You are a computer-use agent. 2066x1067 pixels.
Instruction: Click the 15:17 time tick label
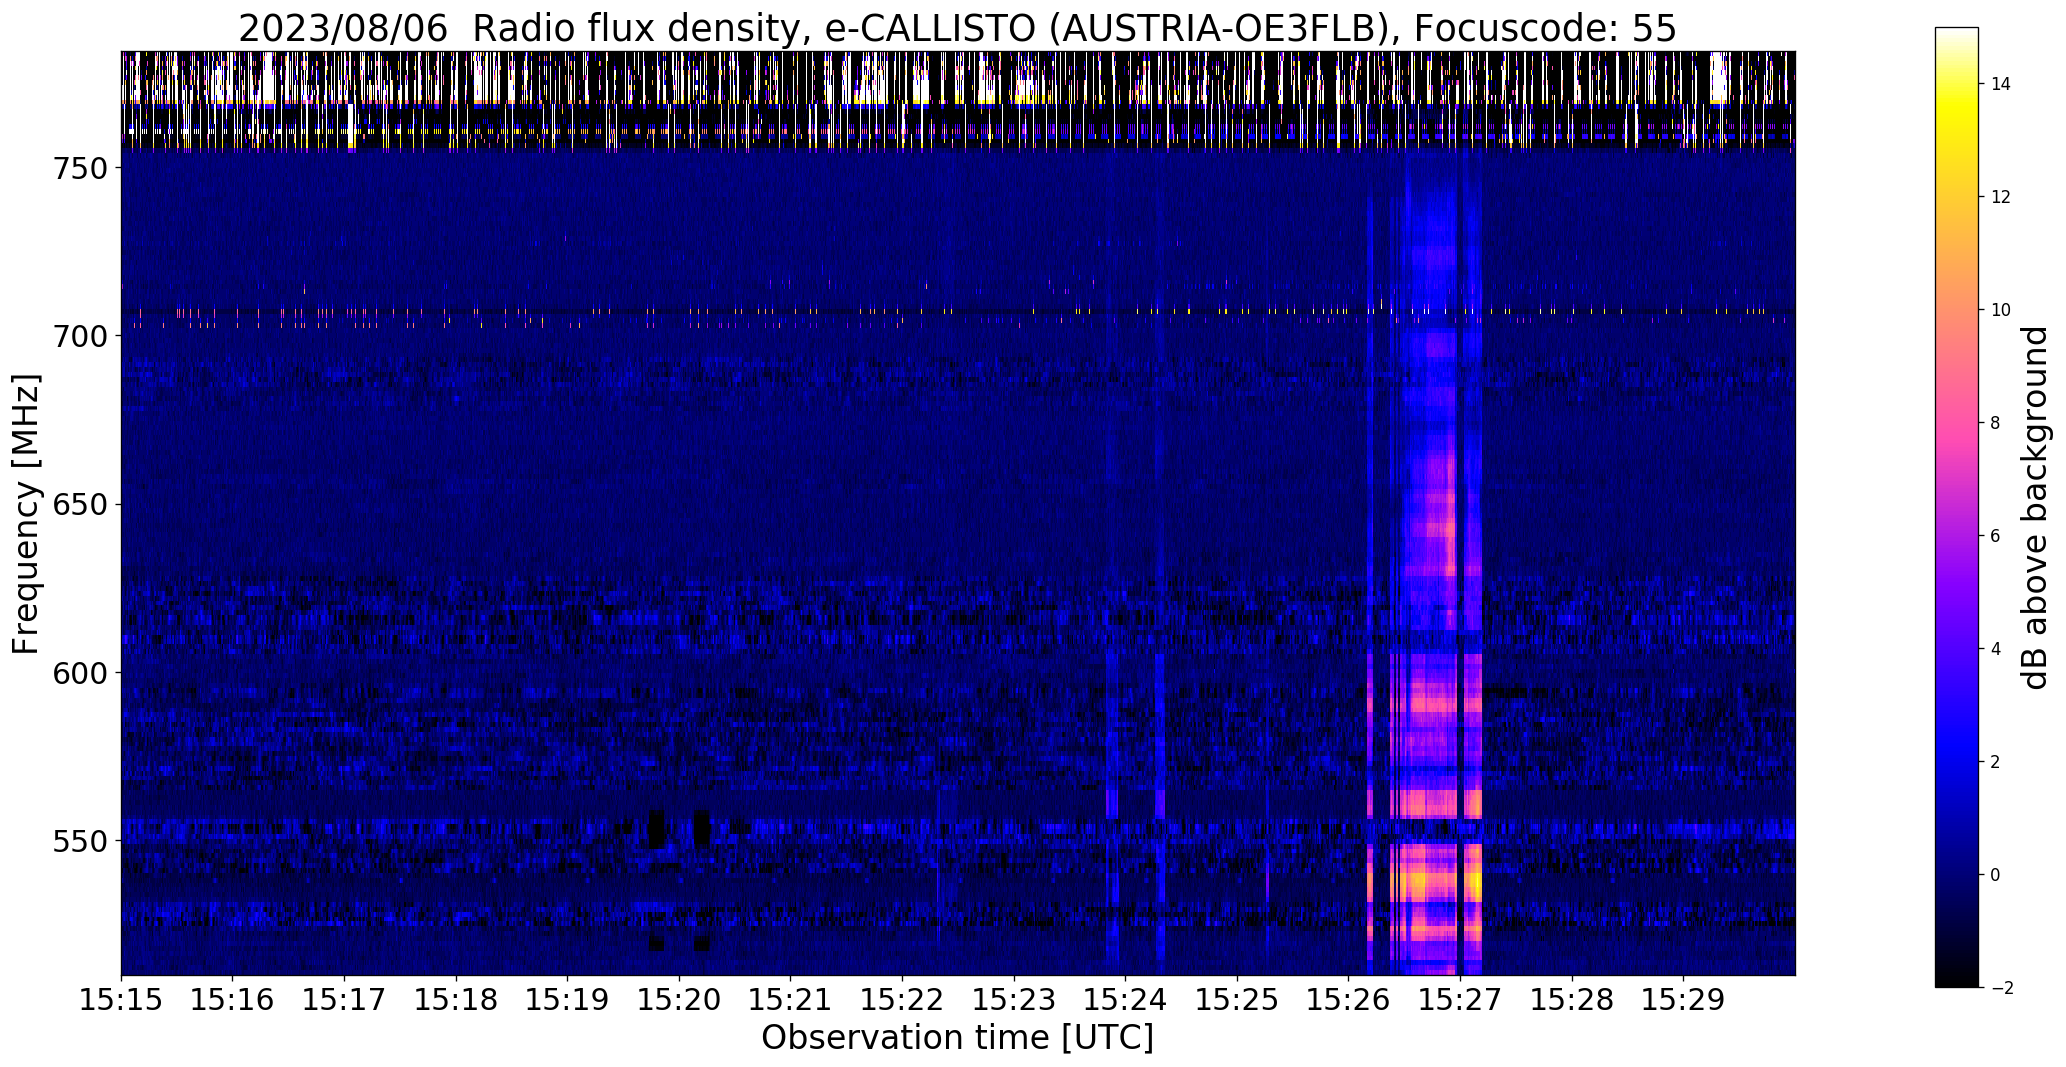344,999
